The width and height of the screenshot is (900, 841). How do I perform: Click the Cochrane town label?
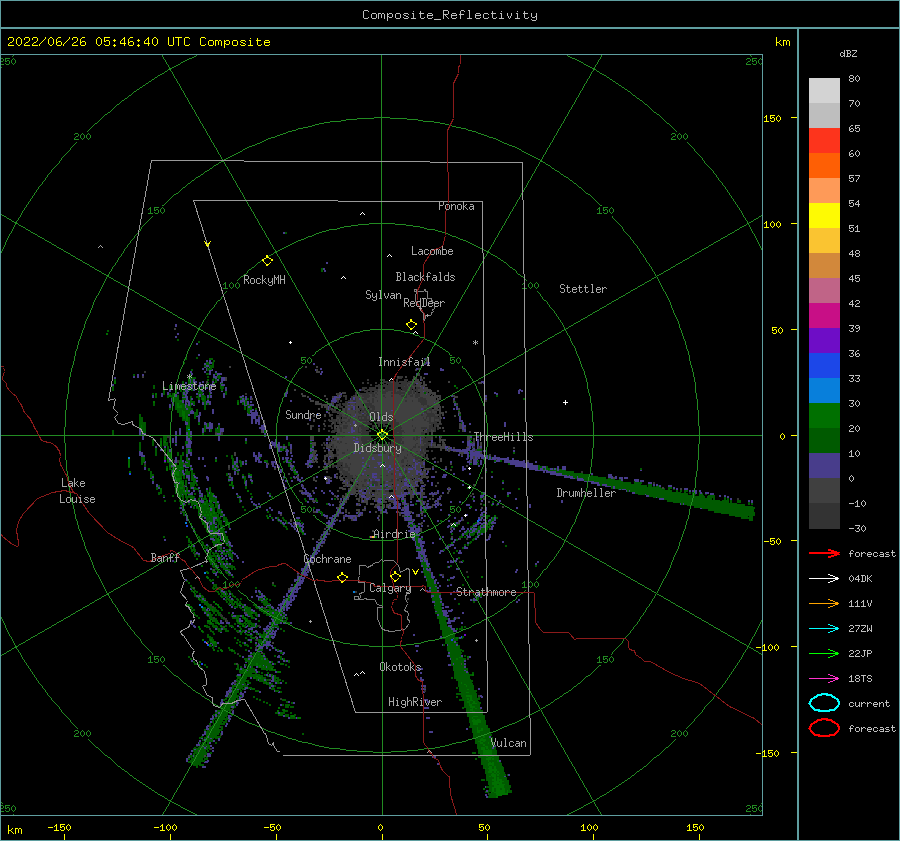(x=327, y=559)
